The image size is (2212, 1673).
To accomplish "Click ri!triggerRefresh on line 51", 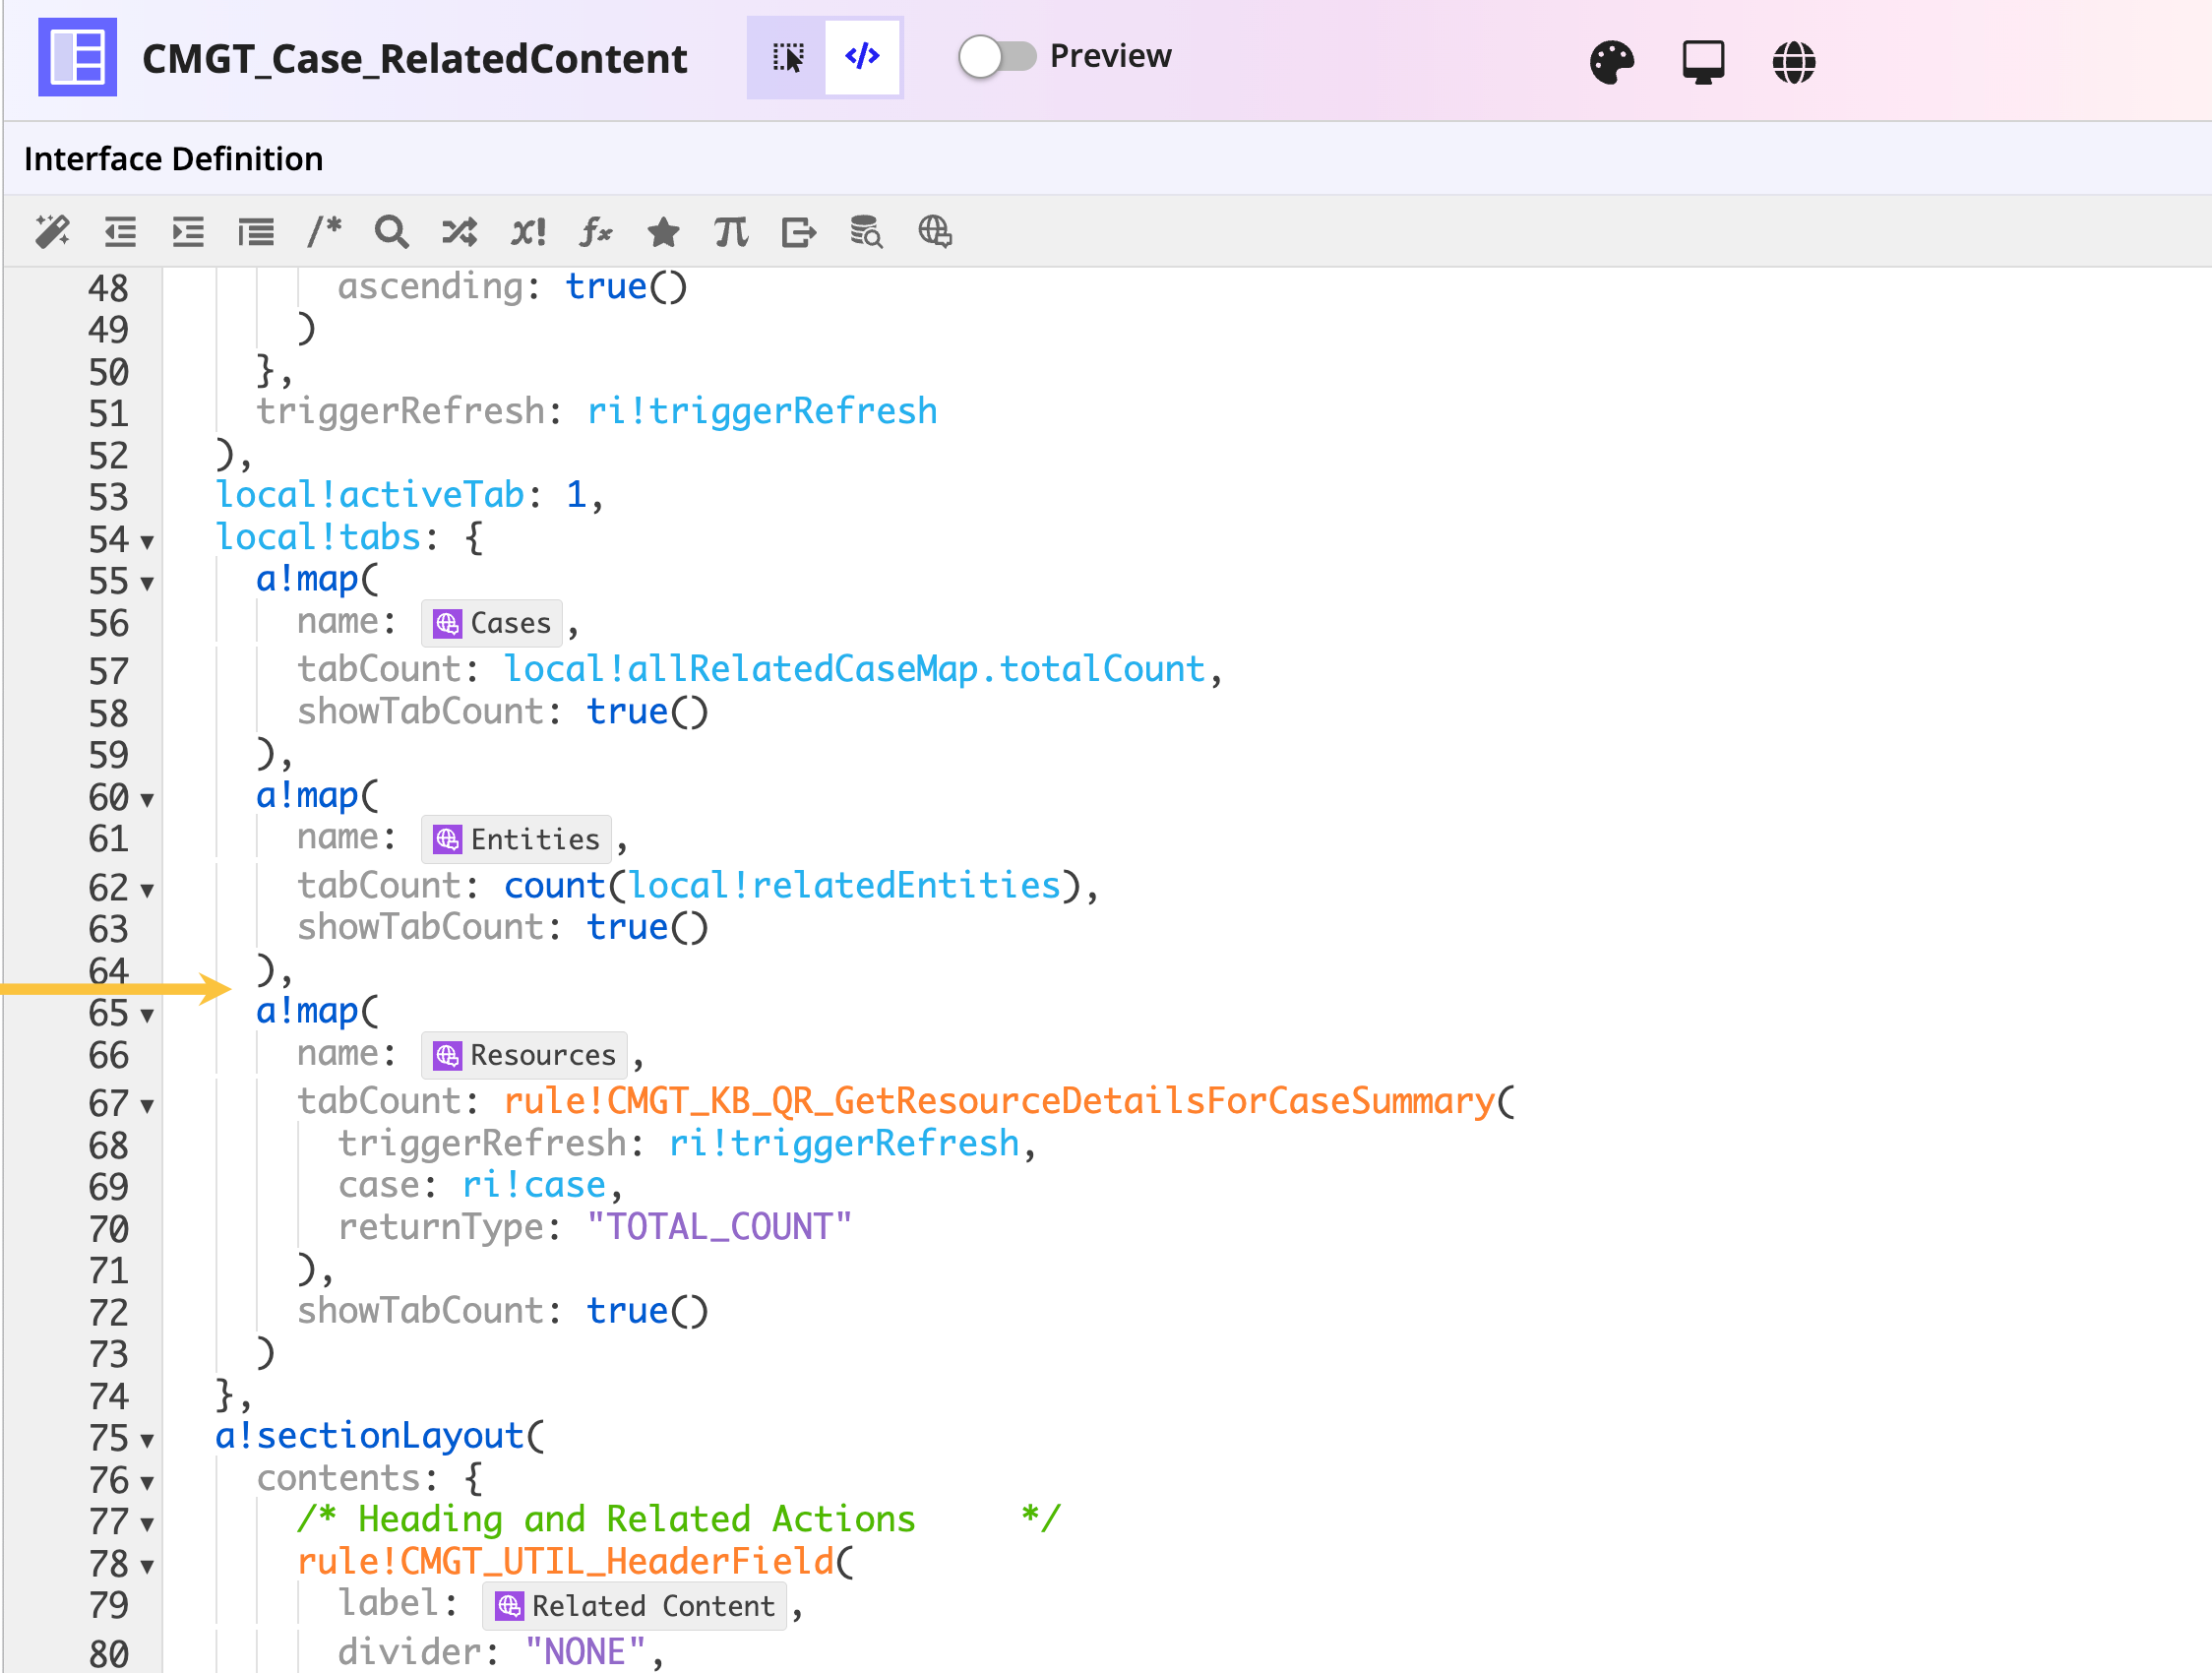I will point(762,411).
